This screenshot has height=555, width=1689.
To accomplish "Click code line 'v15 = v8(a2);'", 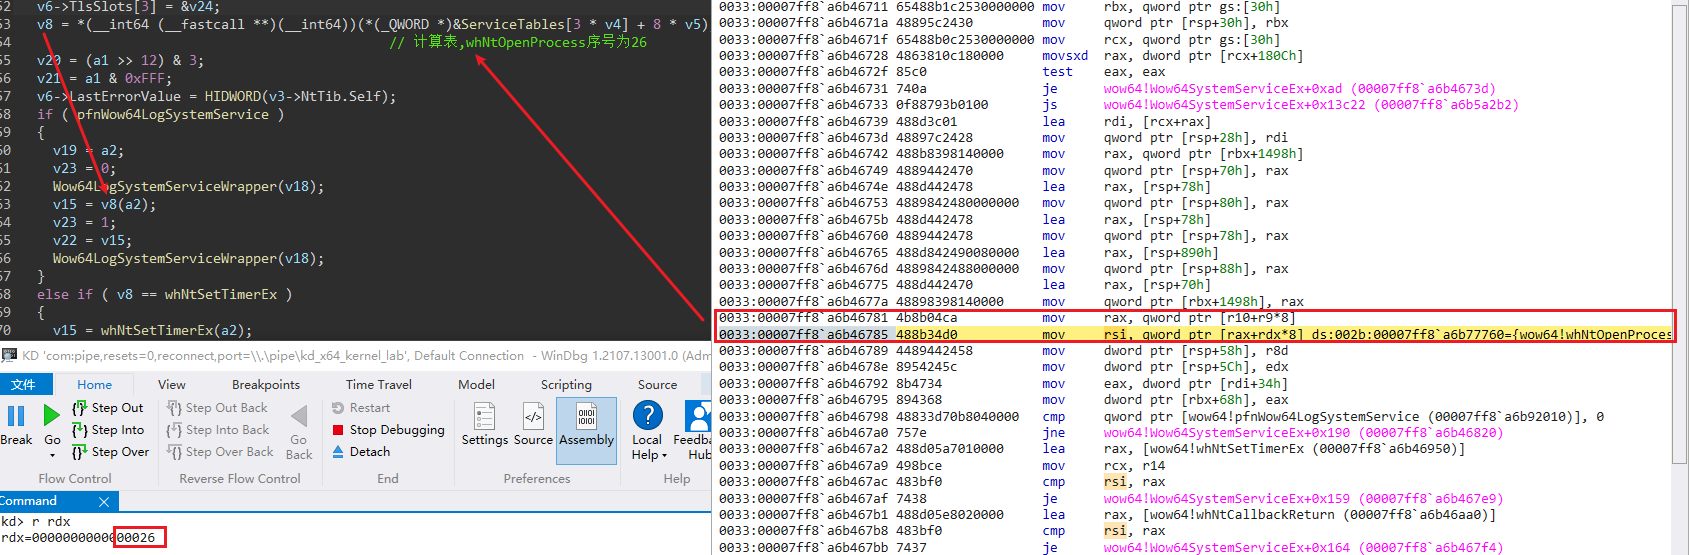I will pos(104,205).
